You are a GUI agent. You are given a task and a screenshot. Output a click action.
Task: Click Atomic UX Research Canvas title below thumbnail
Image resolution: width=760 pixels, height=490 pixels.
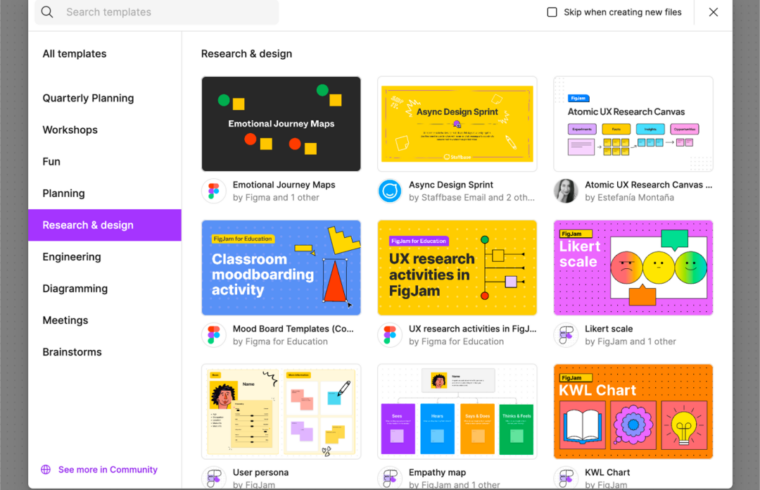tap(649, 185)
